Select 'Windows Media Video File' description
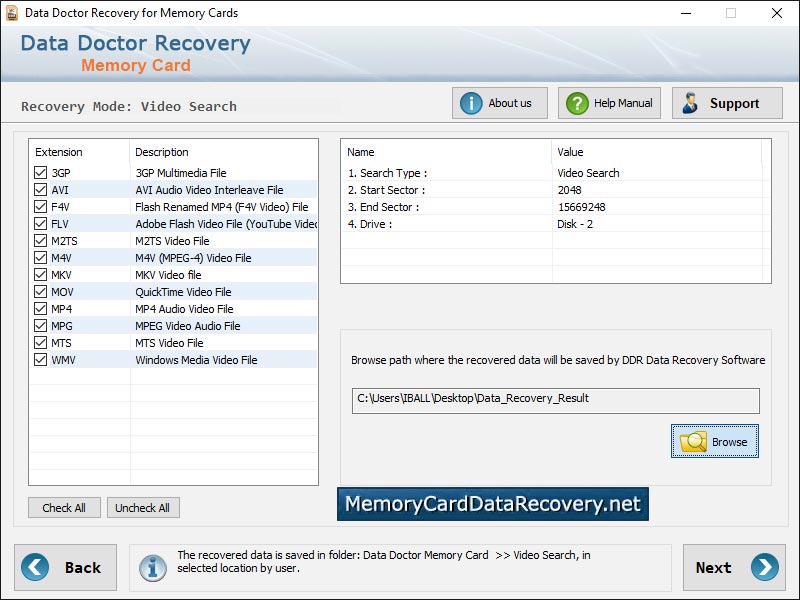 click(x=196, y=360)
